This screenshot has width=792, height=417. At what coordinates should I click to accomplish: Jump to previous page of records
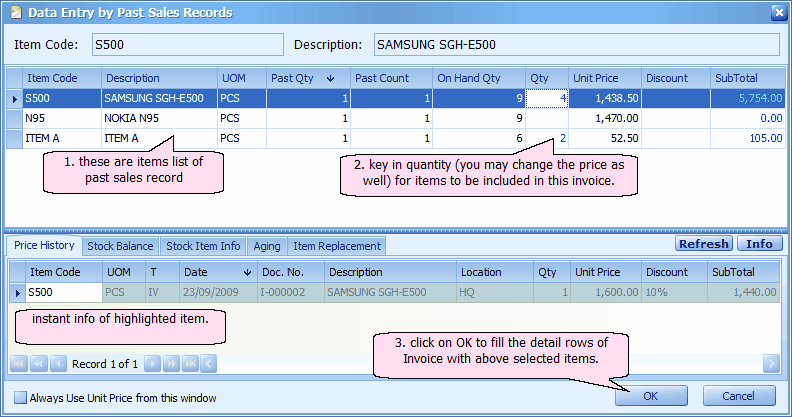click(x=38, y=363)
